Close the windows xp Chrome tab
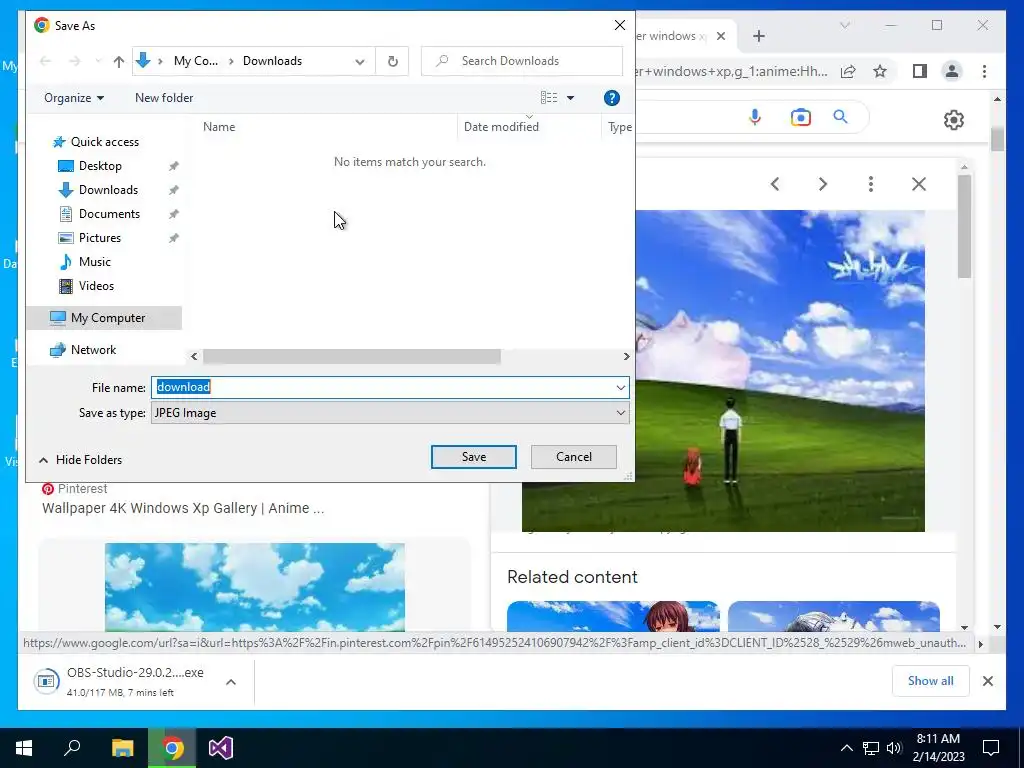The image size is (1024, 768). [x=720, y=36]
